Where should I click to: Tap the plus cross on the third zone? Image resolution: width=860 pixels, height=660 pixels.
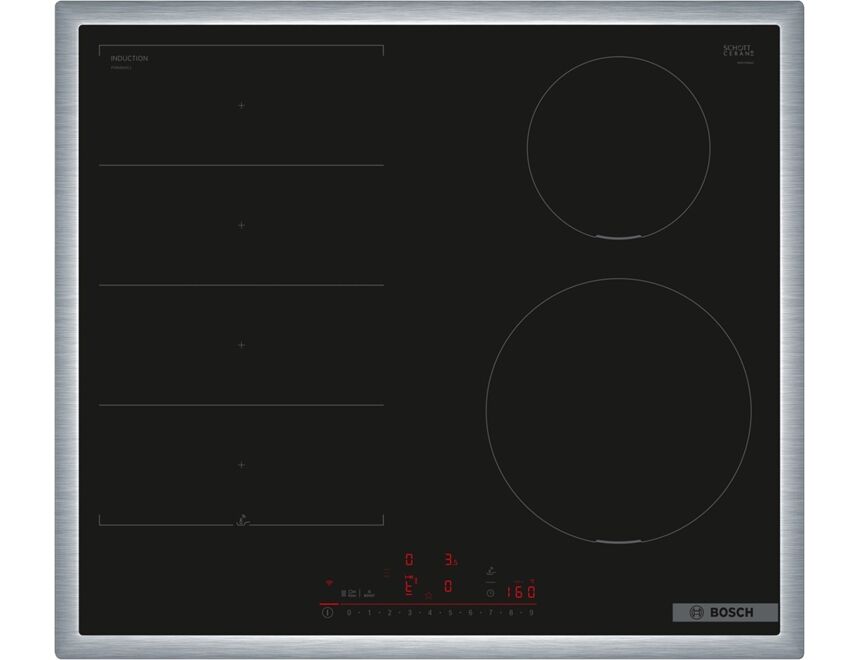(x=240, y=346)
